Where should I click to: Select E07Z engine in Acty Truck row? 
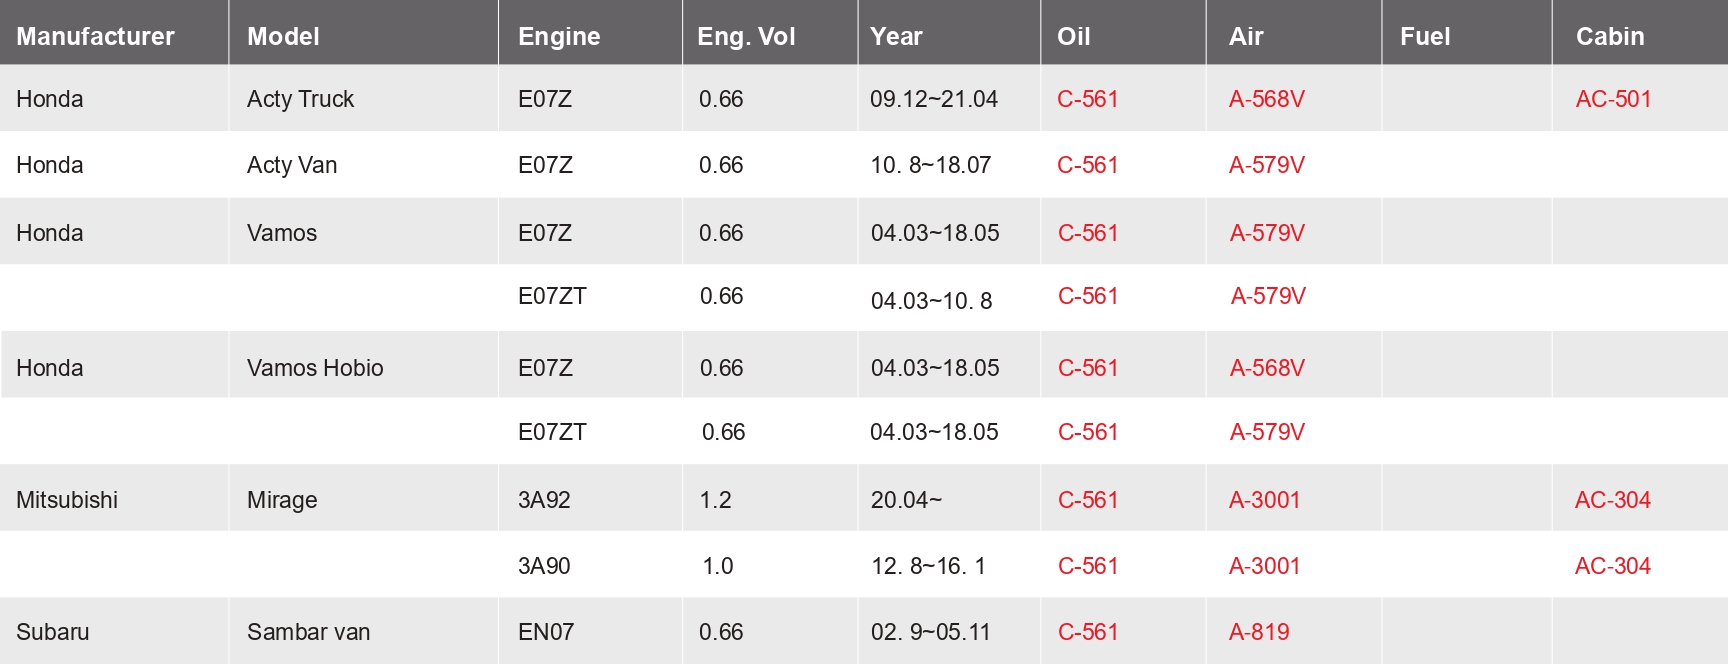pyautogui.click(x=545, y=99)
